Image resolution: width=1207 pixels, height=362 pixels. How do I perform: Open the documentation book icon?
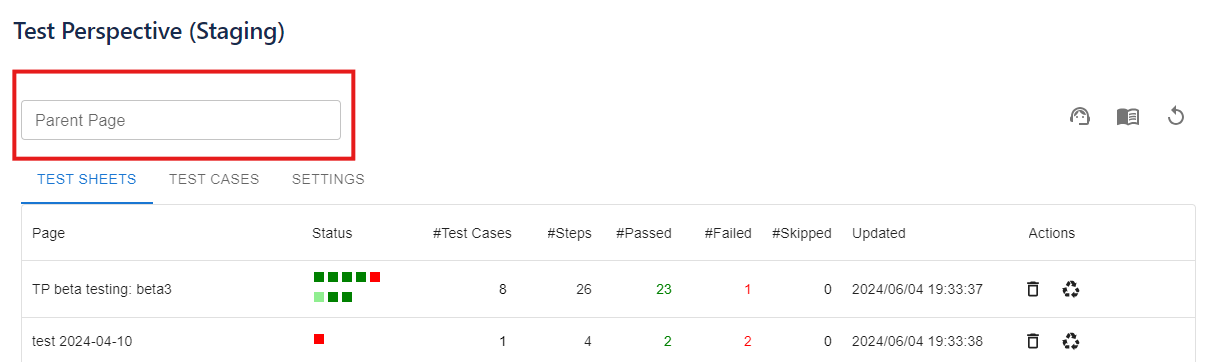pyautogui.click(x=1128, y=117)
